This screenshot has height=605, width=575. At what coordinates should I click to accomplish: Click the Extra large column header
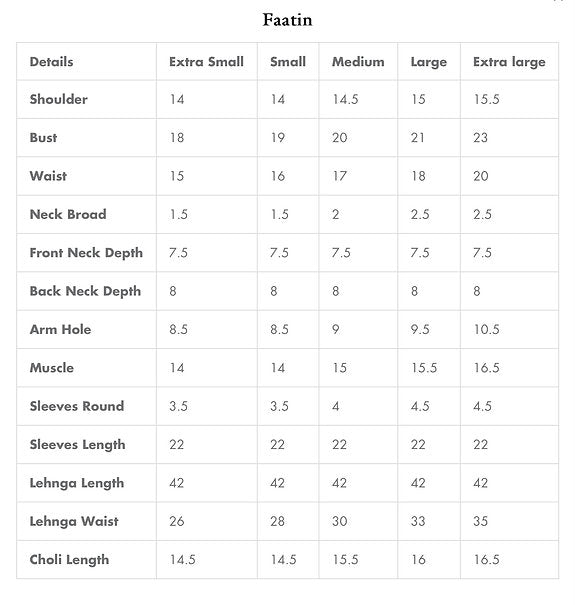point(509,62)
